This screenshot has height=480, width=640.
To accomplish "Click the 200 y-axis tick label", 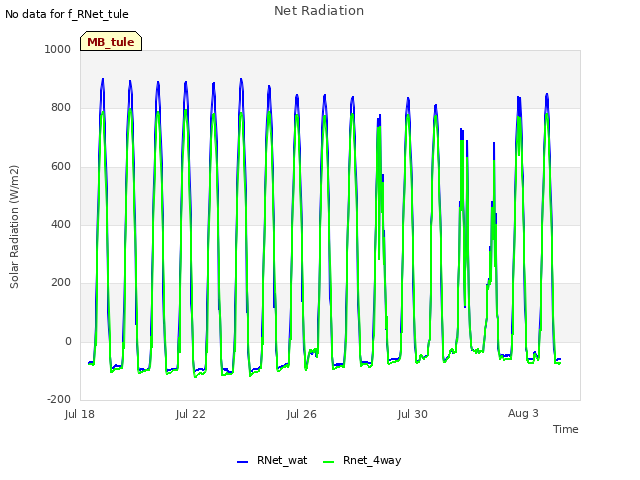I will 61,282.
